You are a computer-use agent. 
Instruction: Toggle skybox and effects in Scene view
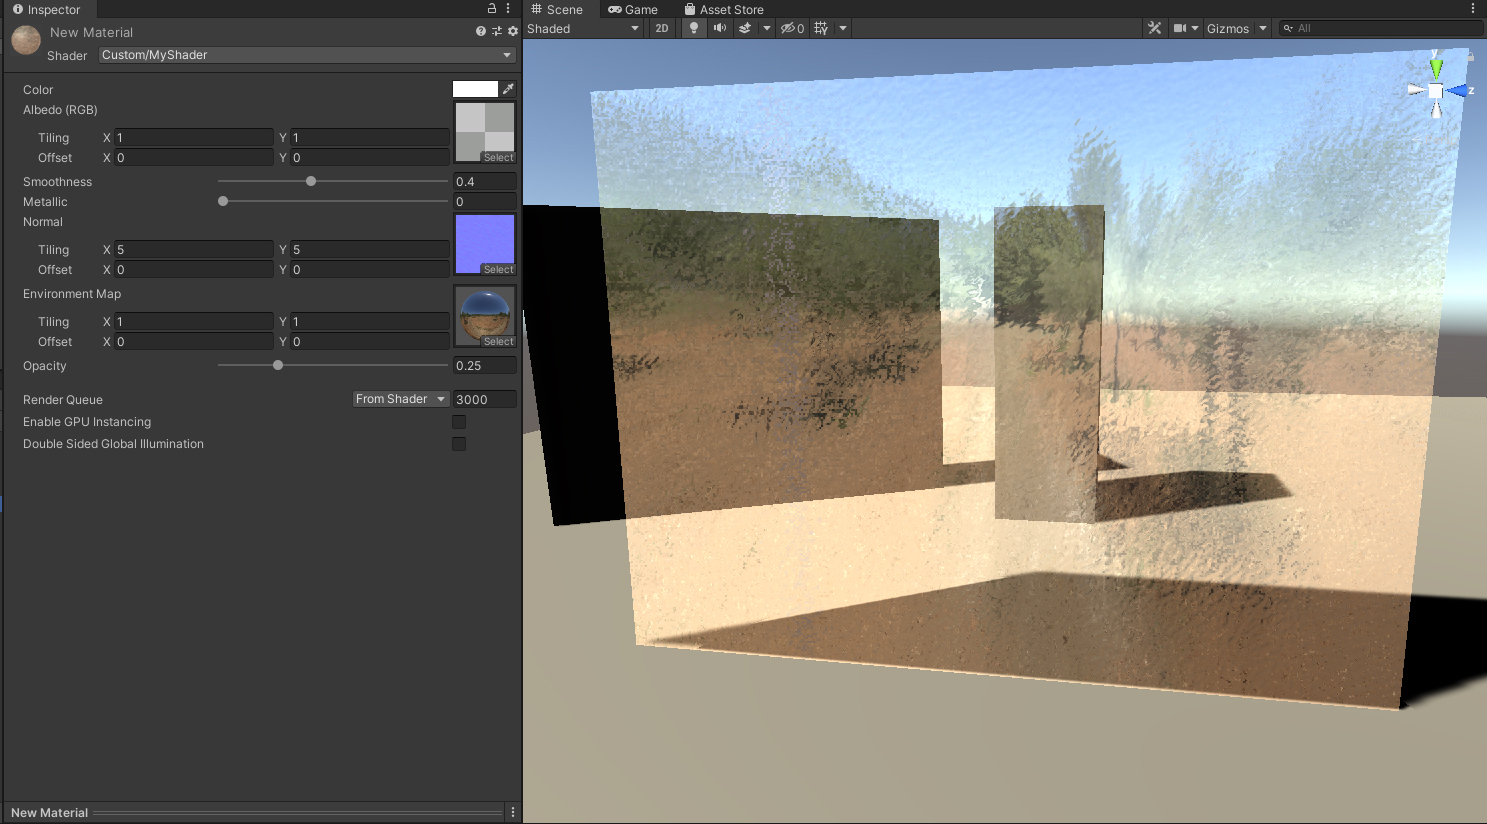(x=745, y=28)
